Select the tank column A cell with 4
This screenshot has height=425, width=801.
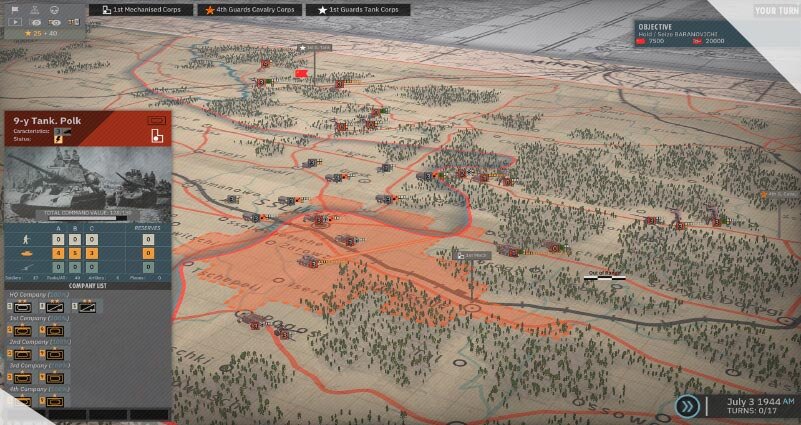pyautogui.click(x=58, y=253)
